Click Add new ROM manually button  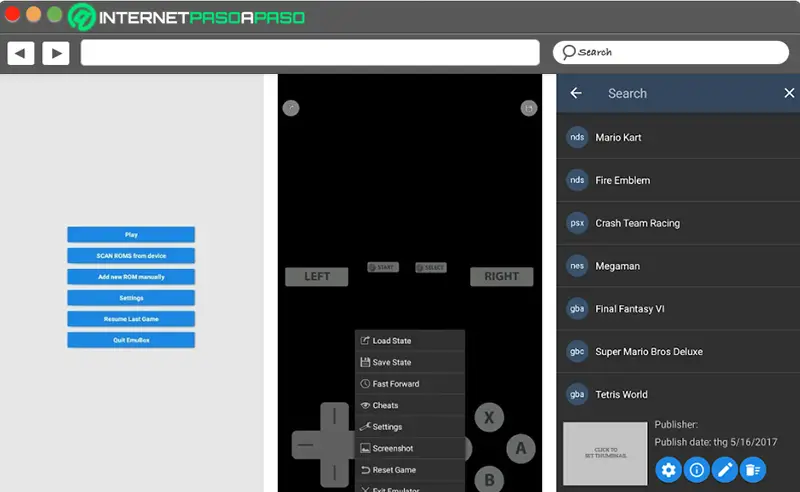click(x=131, y=277)
